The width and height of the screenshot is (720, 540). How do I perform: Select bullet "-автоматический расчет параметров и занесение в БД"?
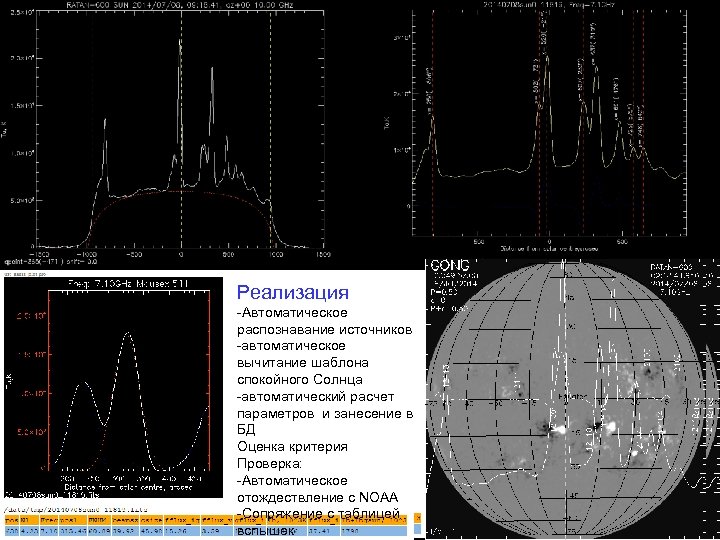325,413
